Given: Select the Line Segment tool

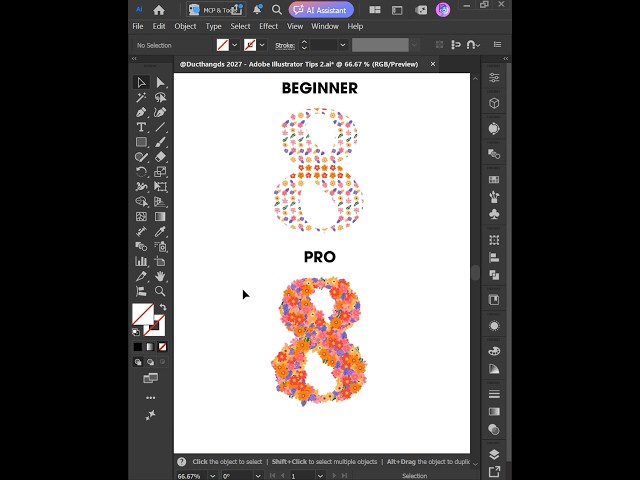Looking at the screenshot, I should (160, 127).
